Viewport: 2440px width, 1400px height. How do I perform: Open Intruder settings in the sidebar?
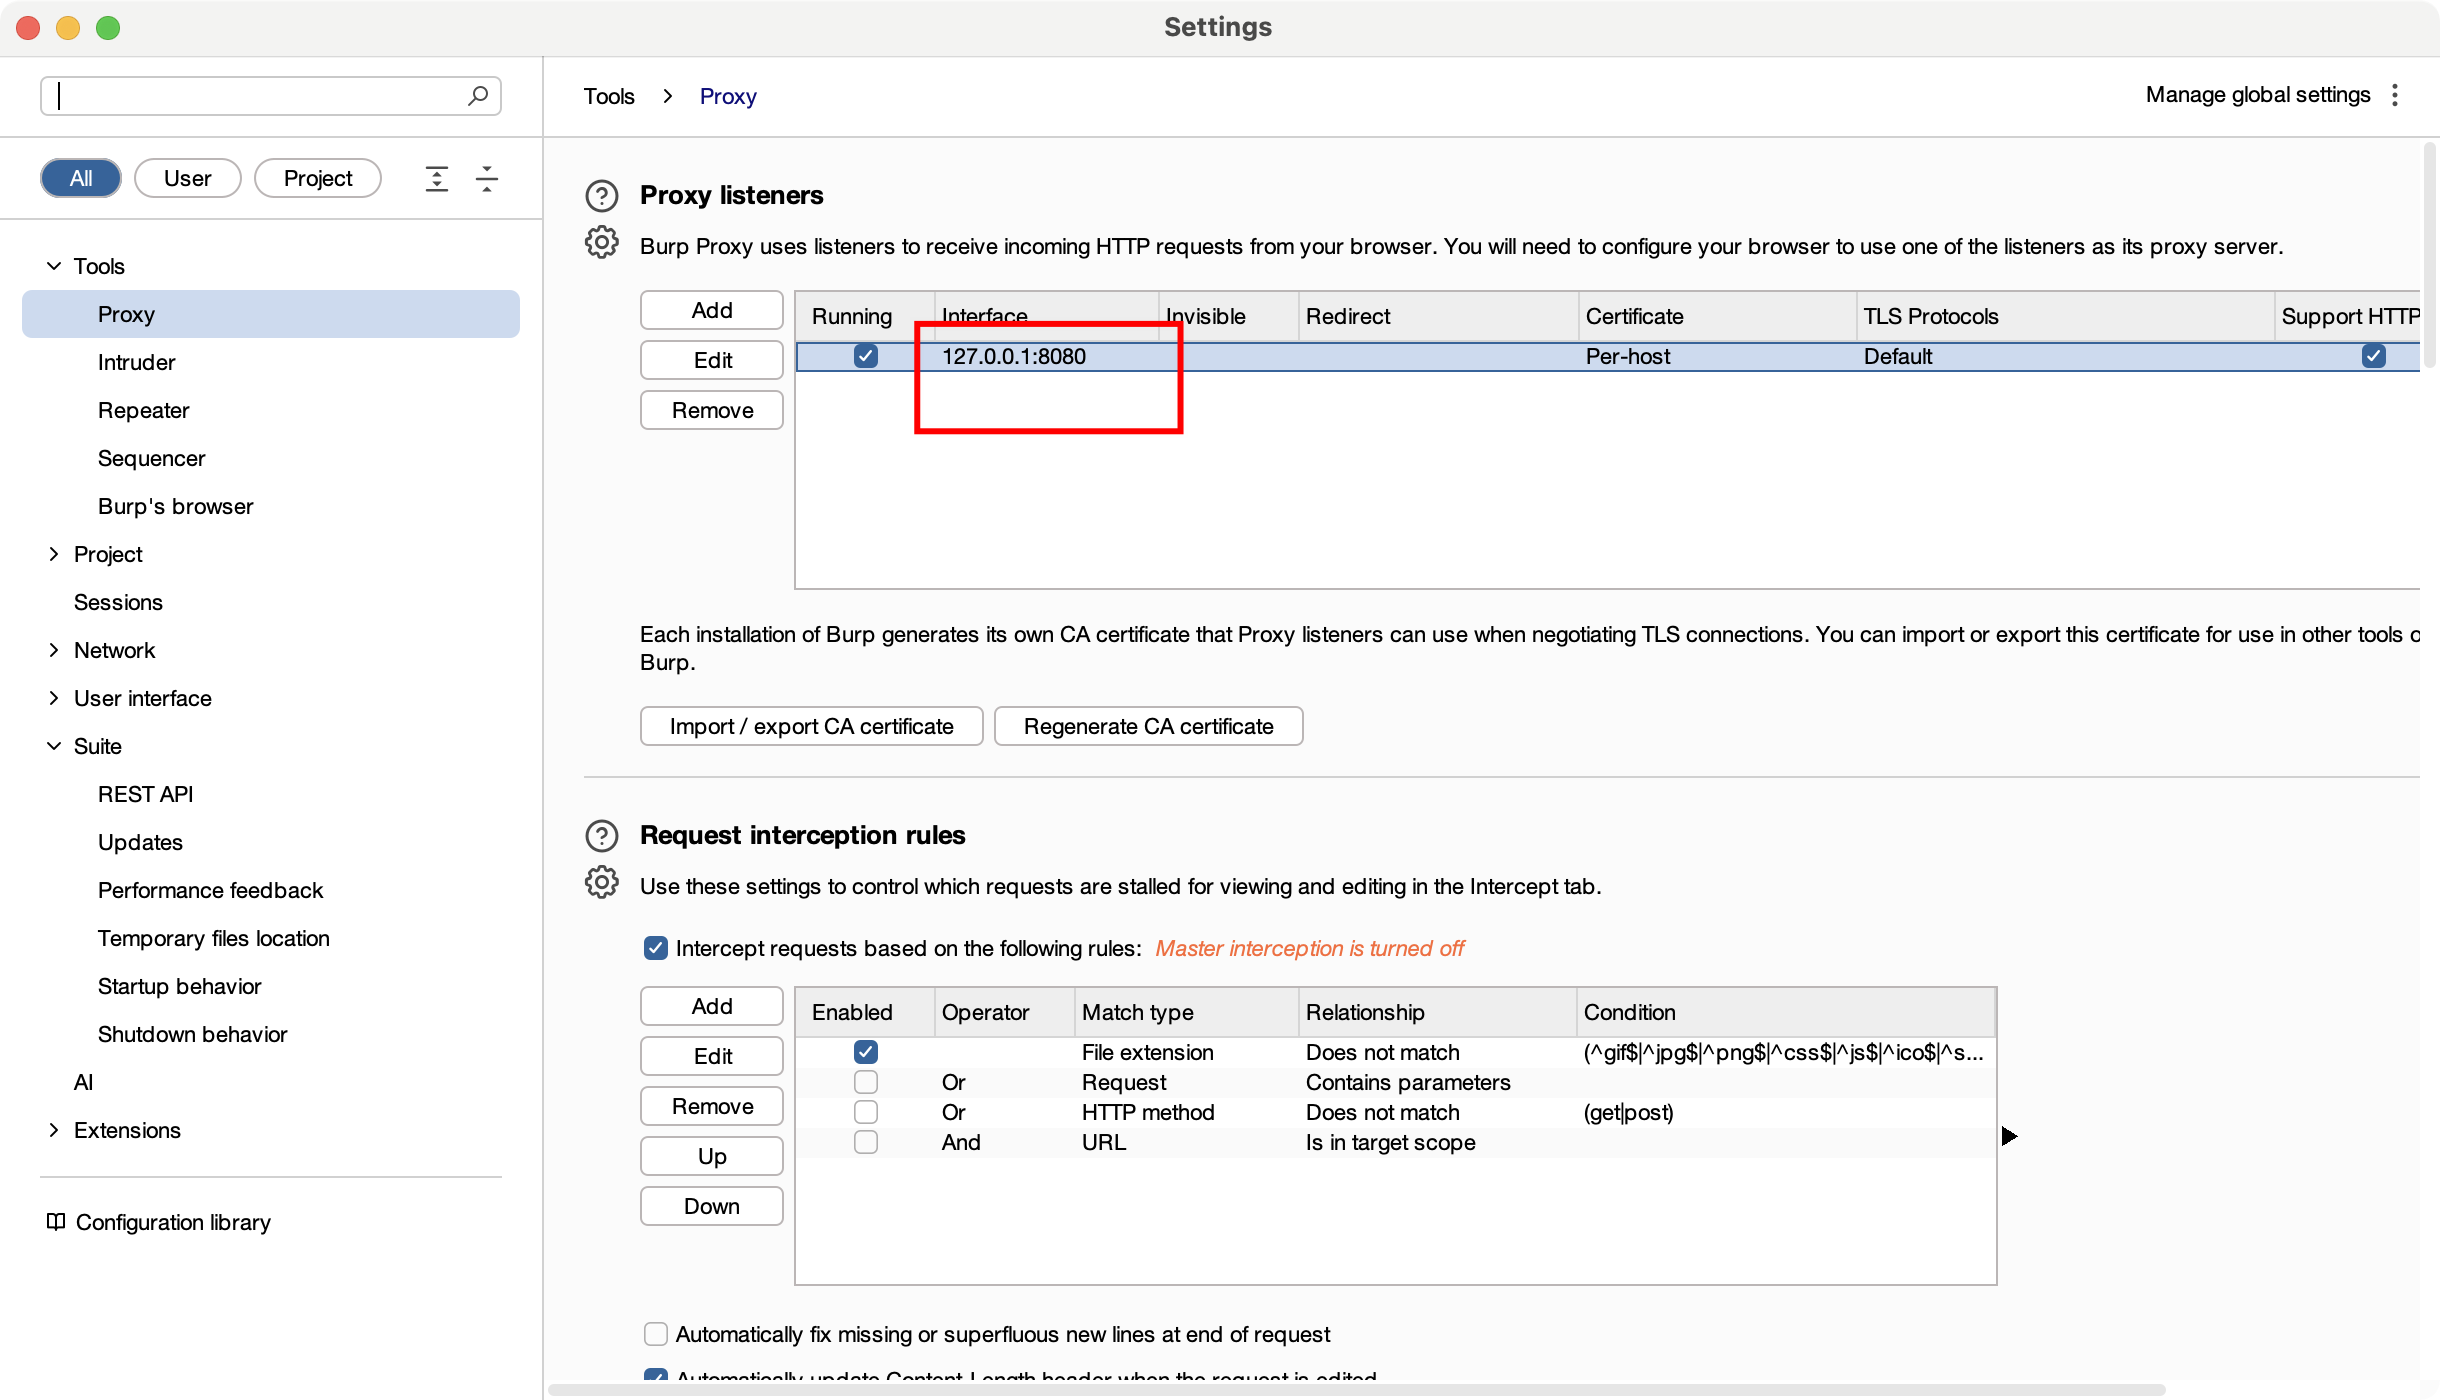(136, 362)
